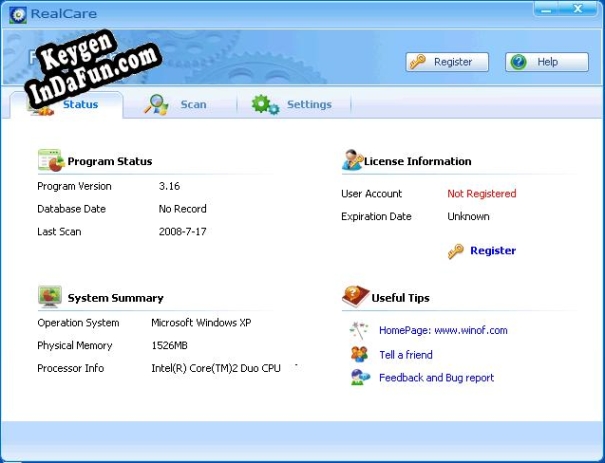Image resolution: width=605 pixels, height=463 pixels.
Task: Click the Database Date value No Record
Action: [x=183, y=209]
